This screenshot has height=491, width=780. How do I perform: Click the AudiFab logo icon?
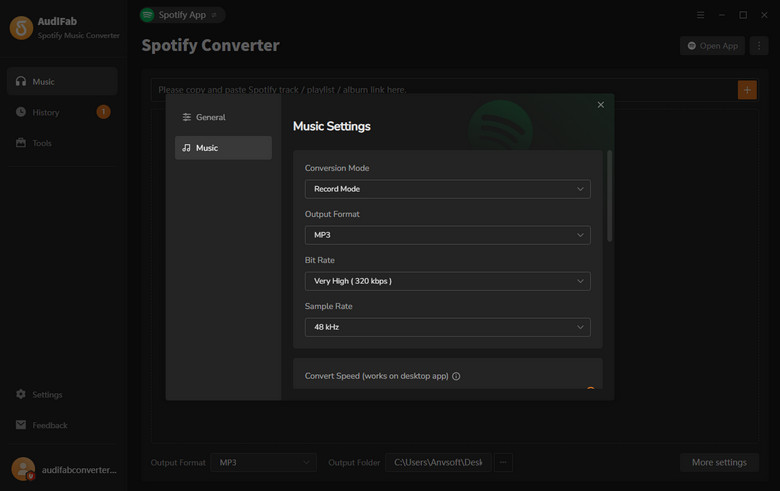pos(21,28)
